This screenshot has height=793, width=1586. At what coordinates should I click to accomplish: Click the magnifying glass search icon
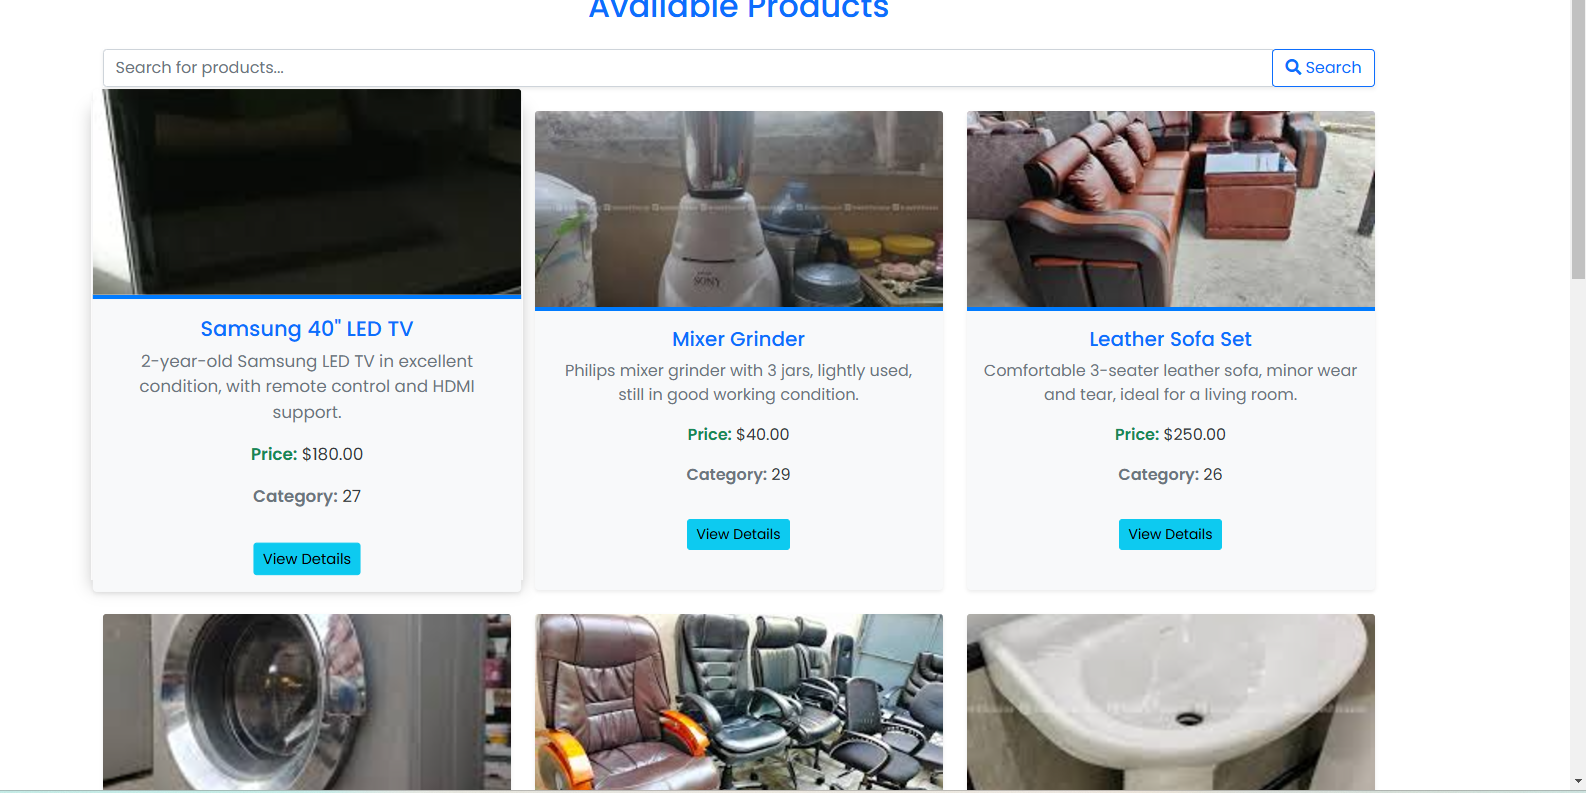[x=1293, y=68]
